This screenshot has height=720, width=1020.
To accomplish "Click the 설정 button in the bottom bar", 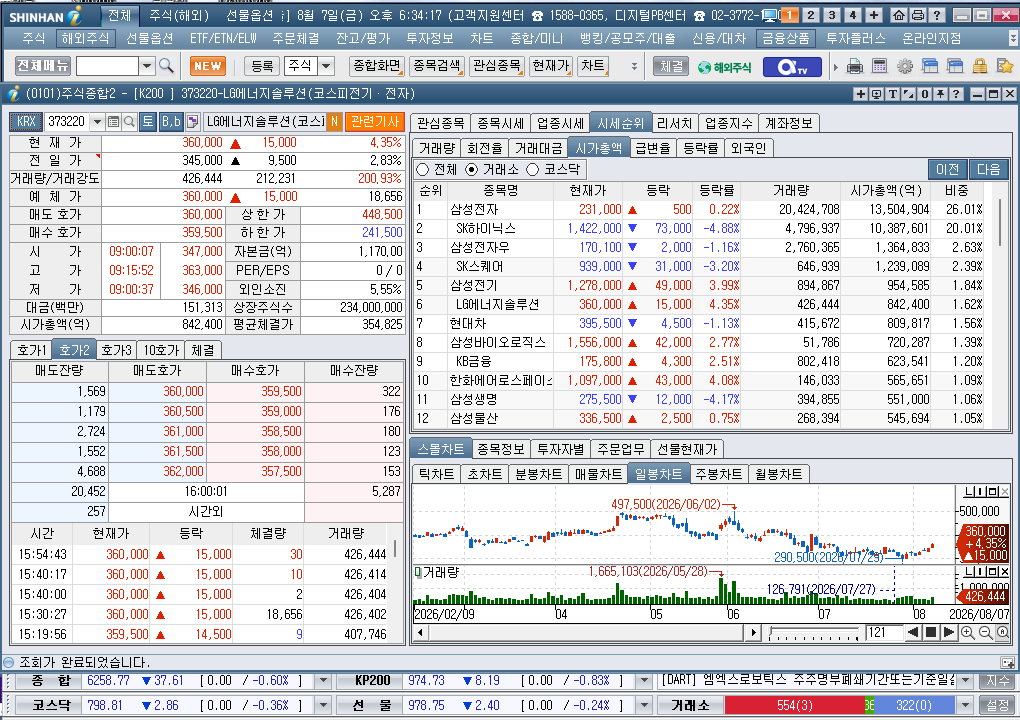I will pyautogui.click(x=997, y=705).
